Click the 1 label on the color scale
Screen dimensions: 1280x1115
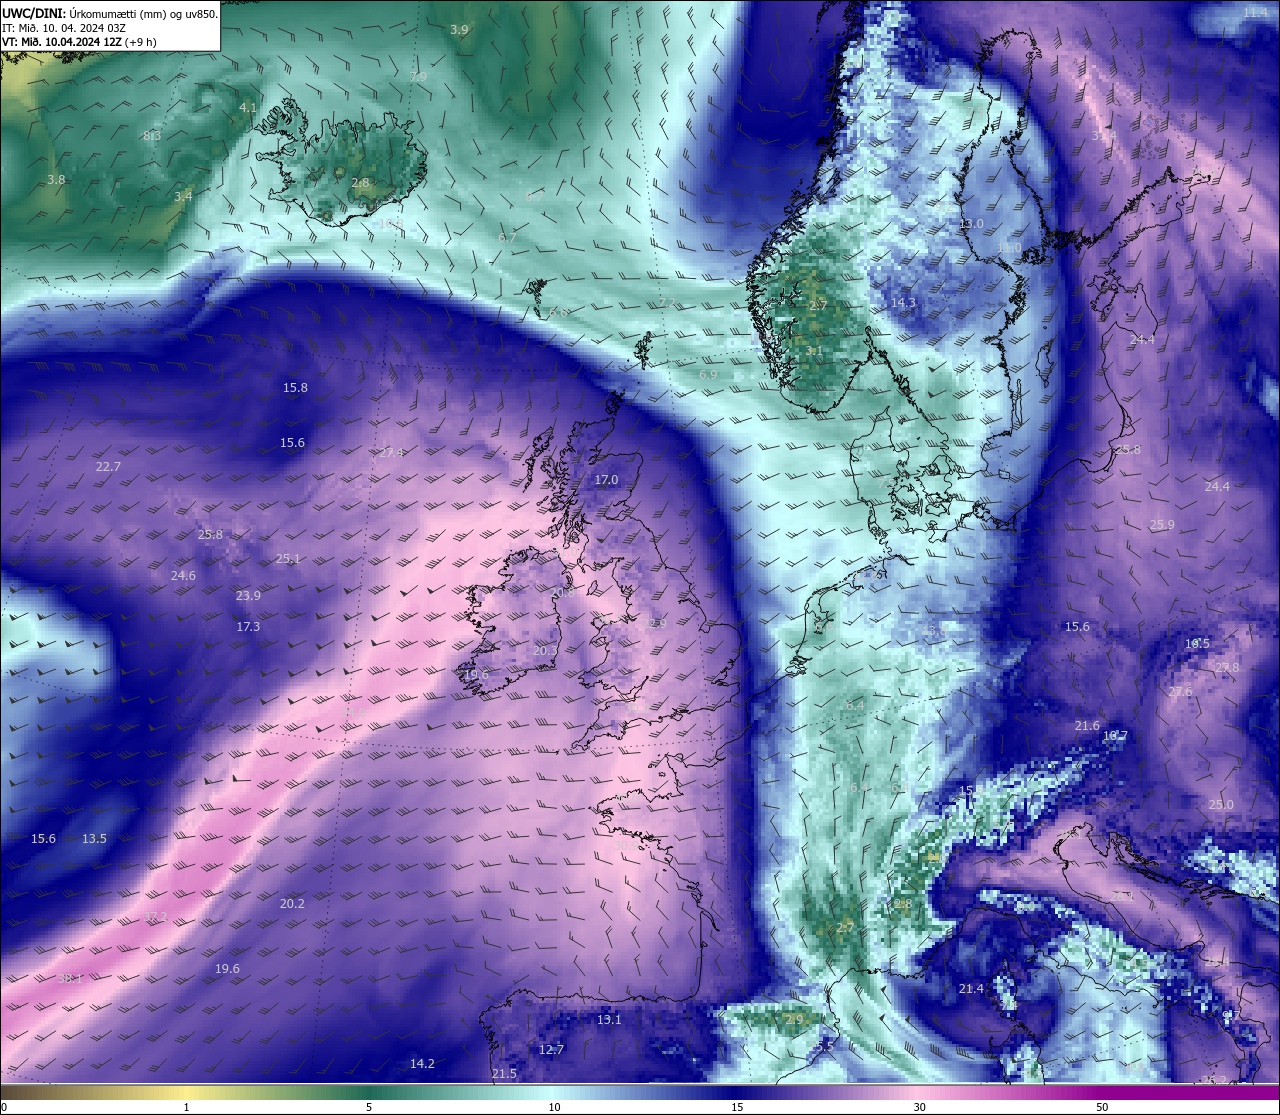(187, 1107)
